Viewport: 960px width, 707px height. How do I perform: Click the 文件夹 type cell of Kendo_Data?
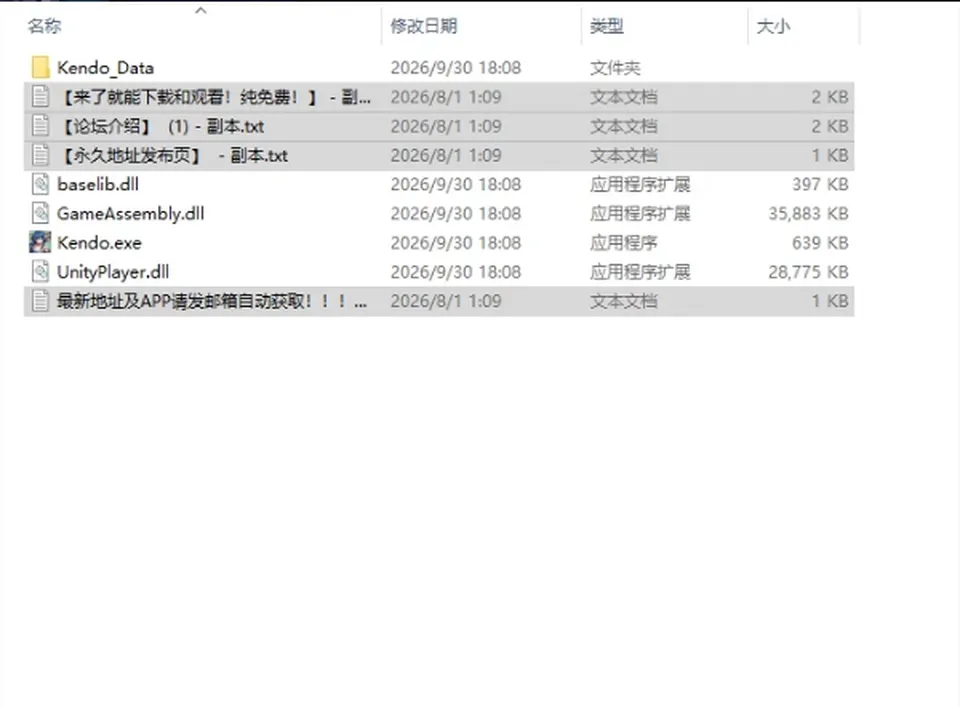[615, 68]
